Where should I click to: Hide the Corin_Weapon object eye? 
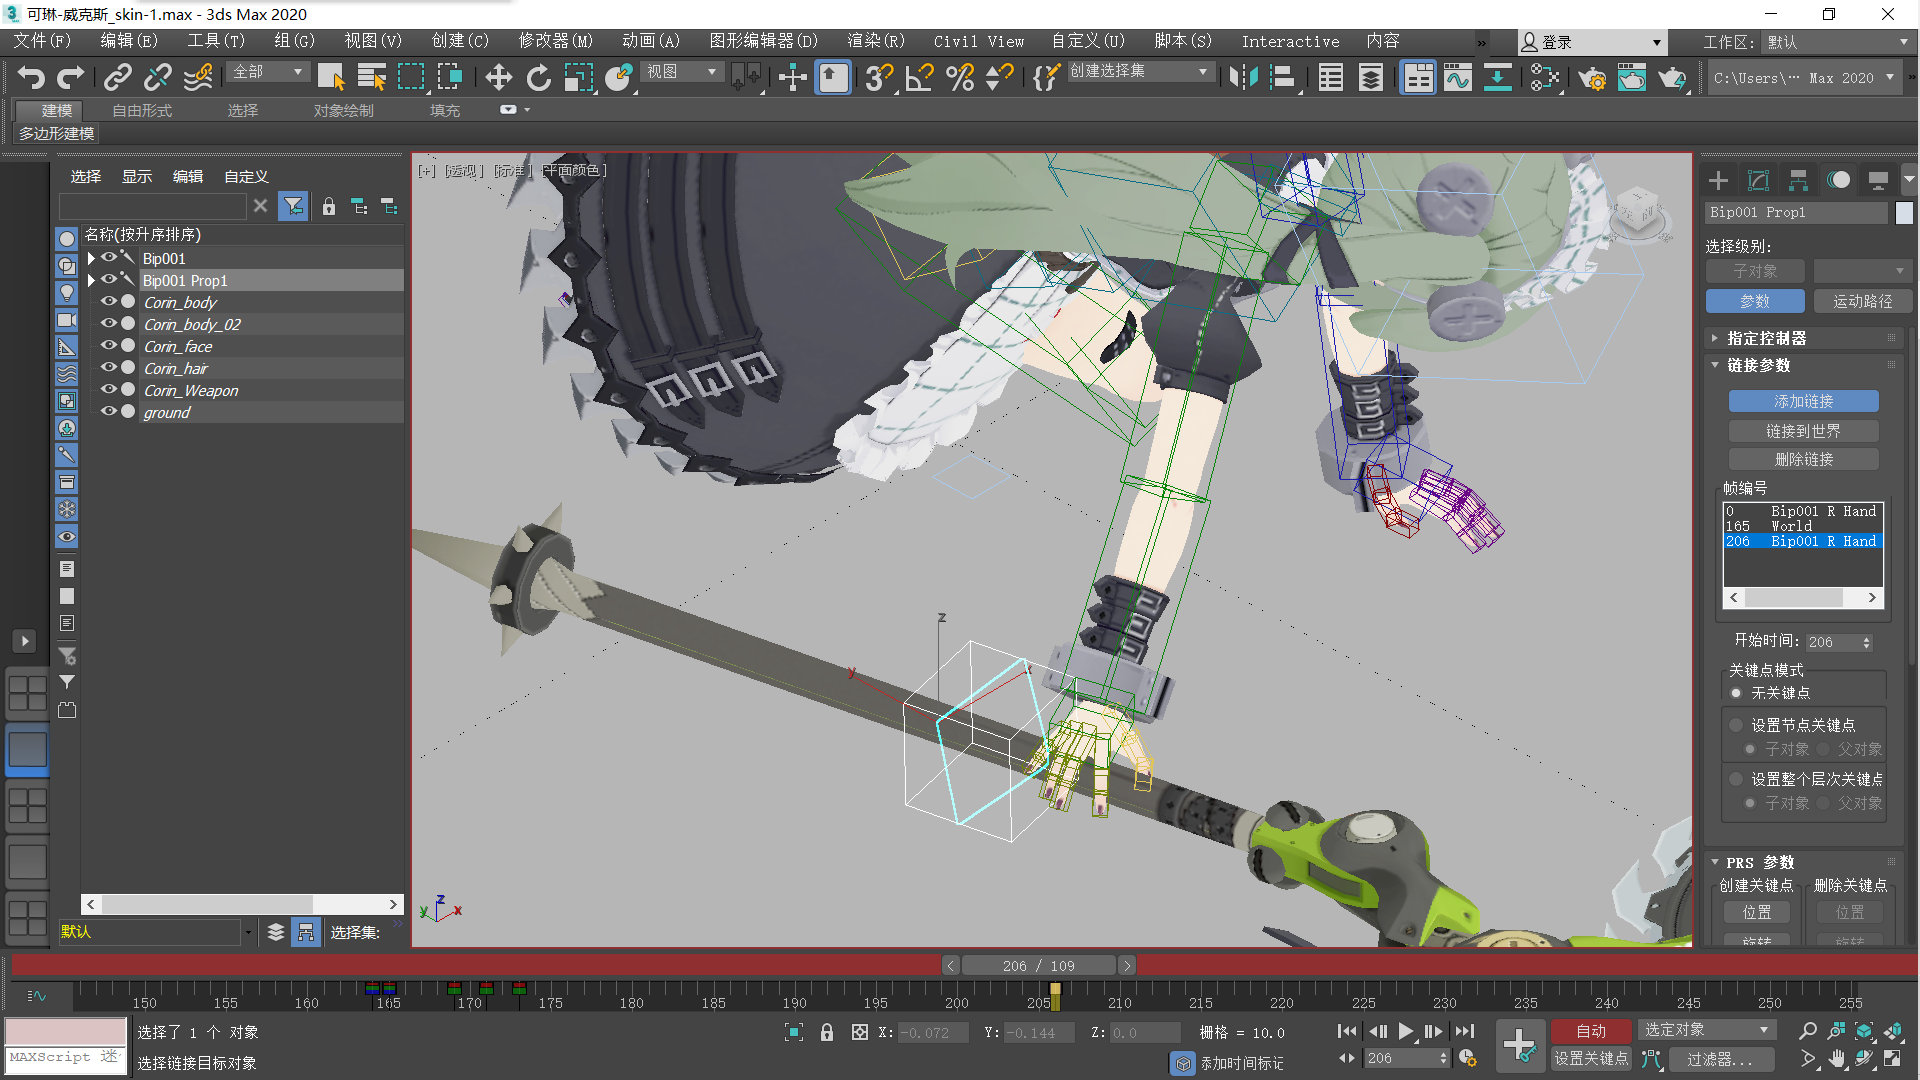(108, 389)
